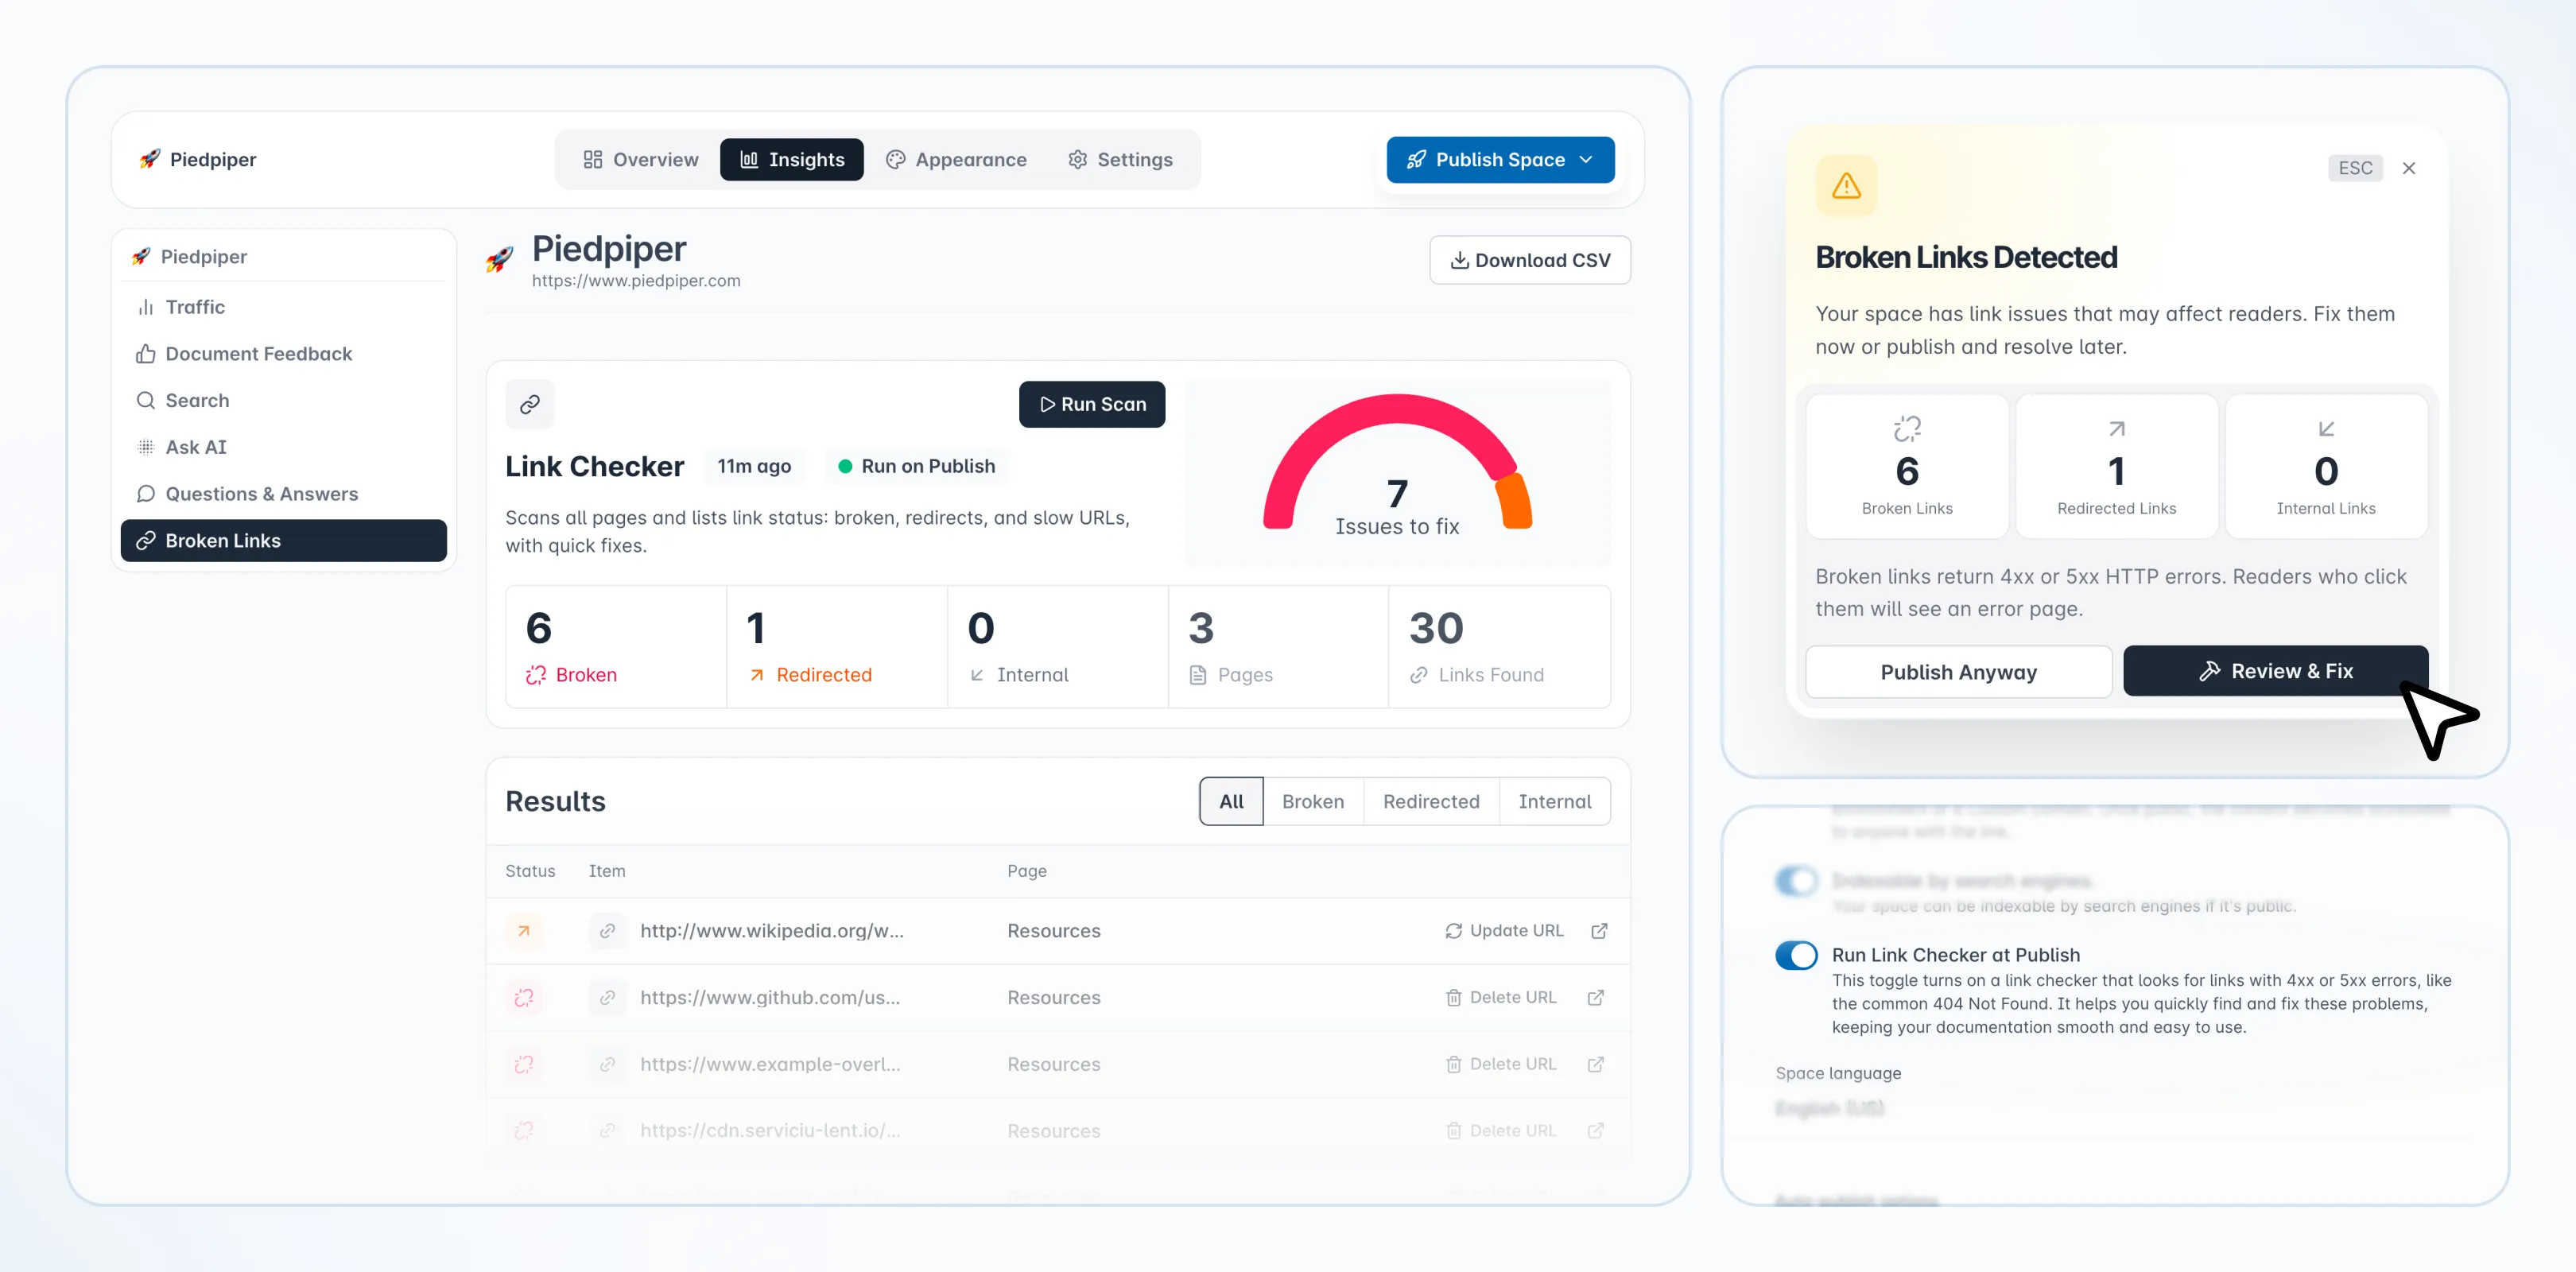Click broken status icon on github row

[524, 998]
